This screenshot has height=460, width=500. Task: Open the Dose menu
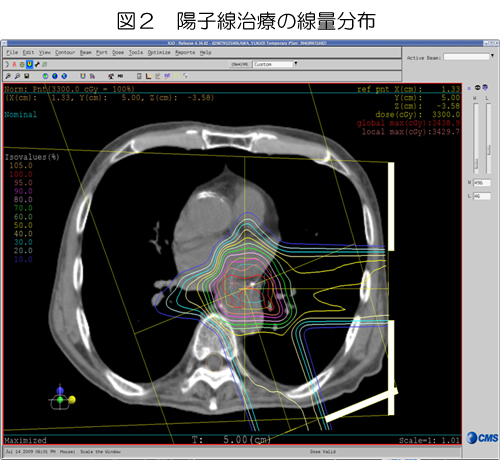118,52
